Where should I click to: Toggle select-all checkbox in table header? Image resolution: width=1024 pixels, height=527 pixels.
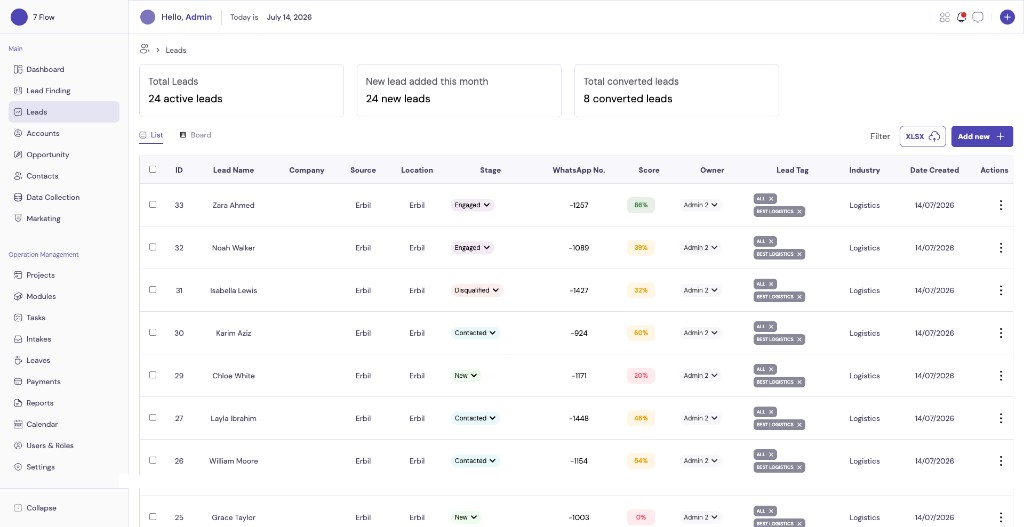point(153,169)
